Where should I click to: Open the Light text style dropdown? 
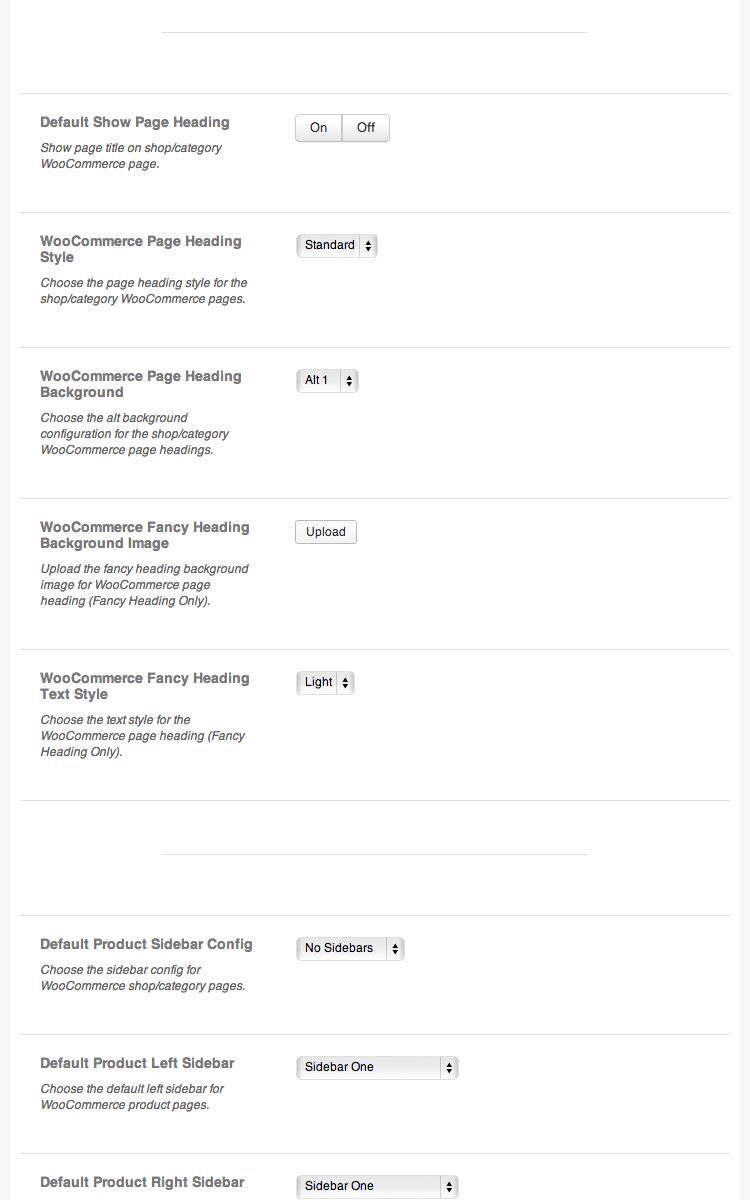325,682
